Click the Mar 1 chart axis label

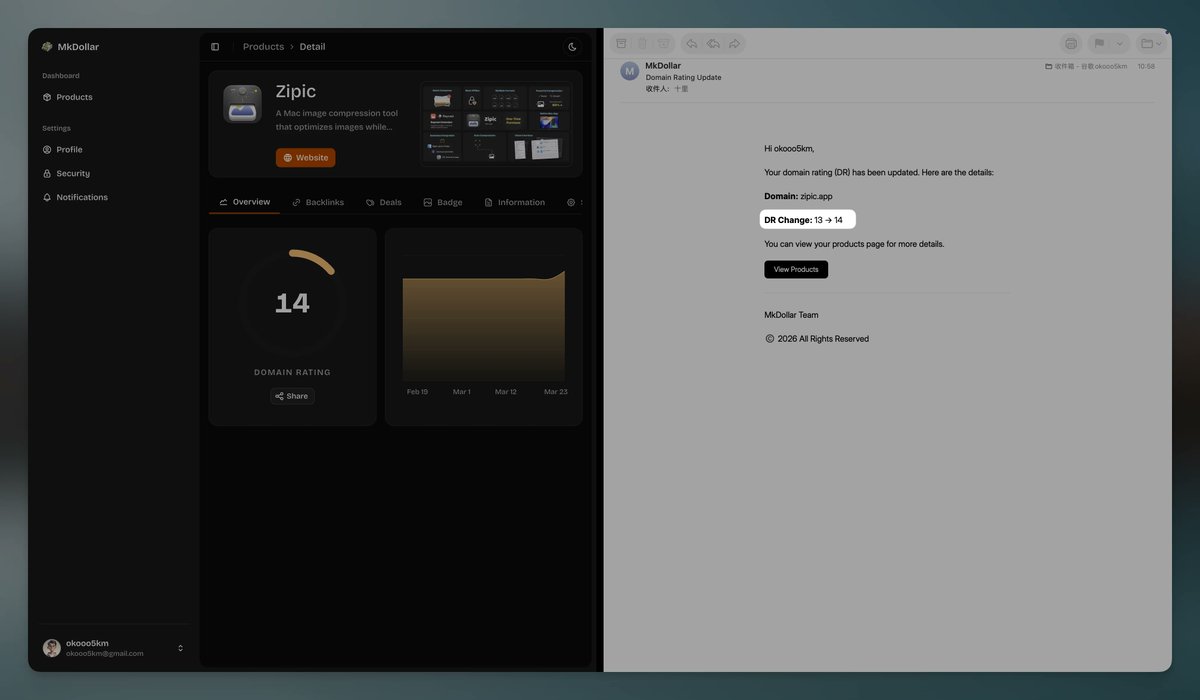[462, 392]
